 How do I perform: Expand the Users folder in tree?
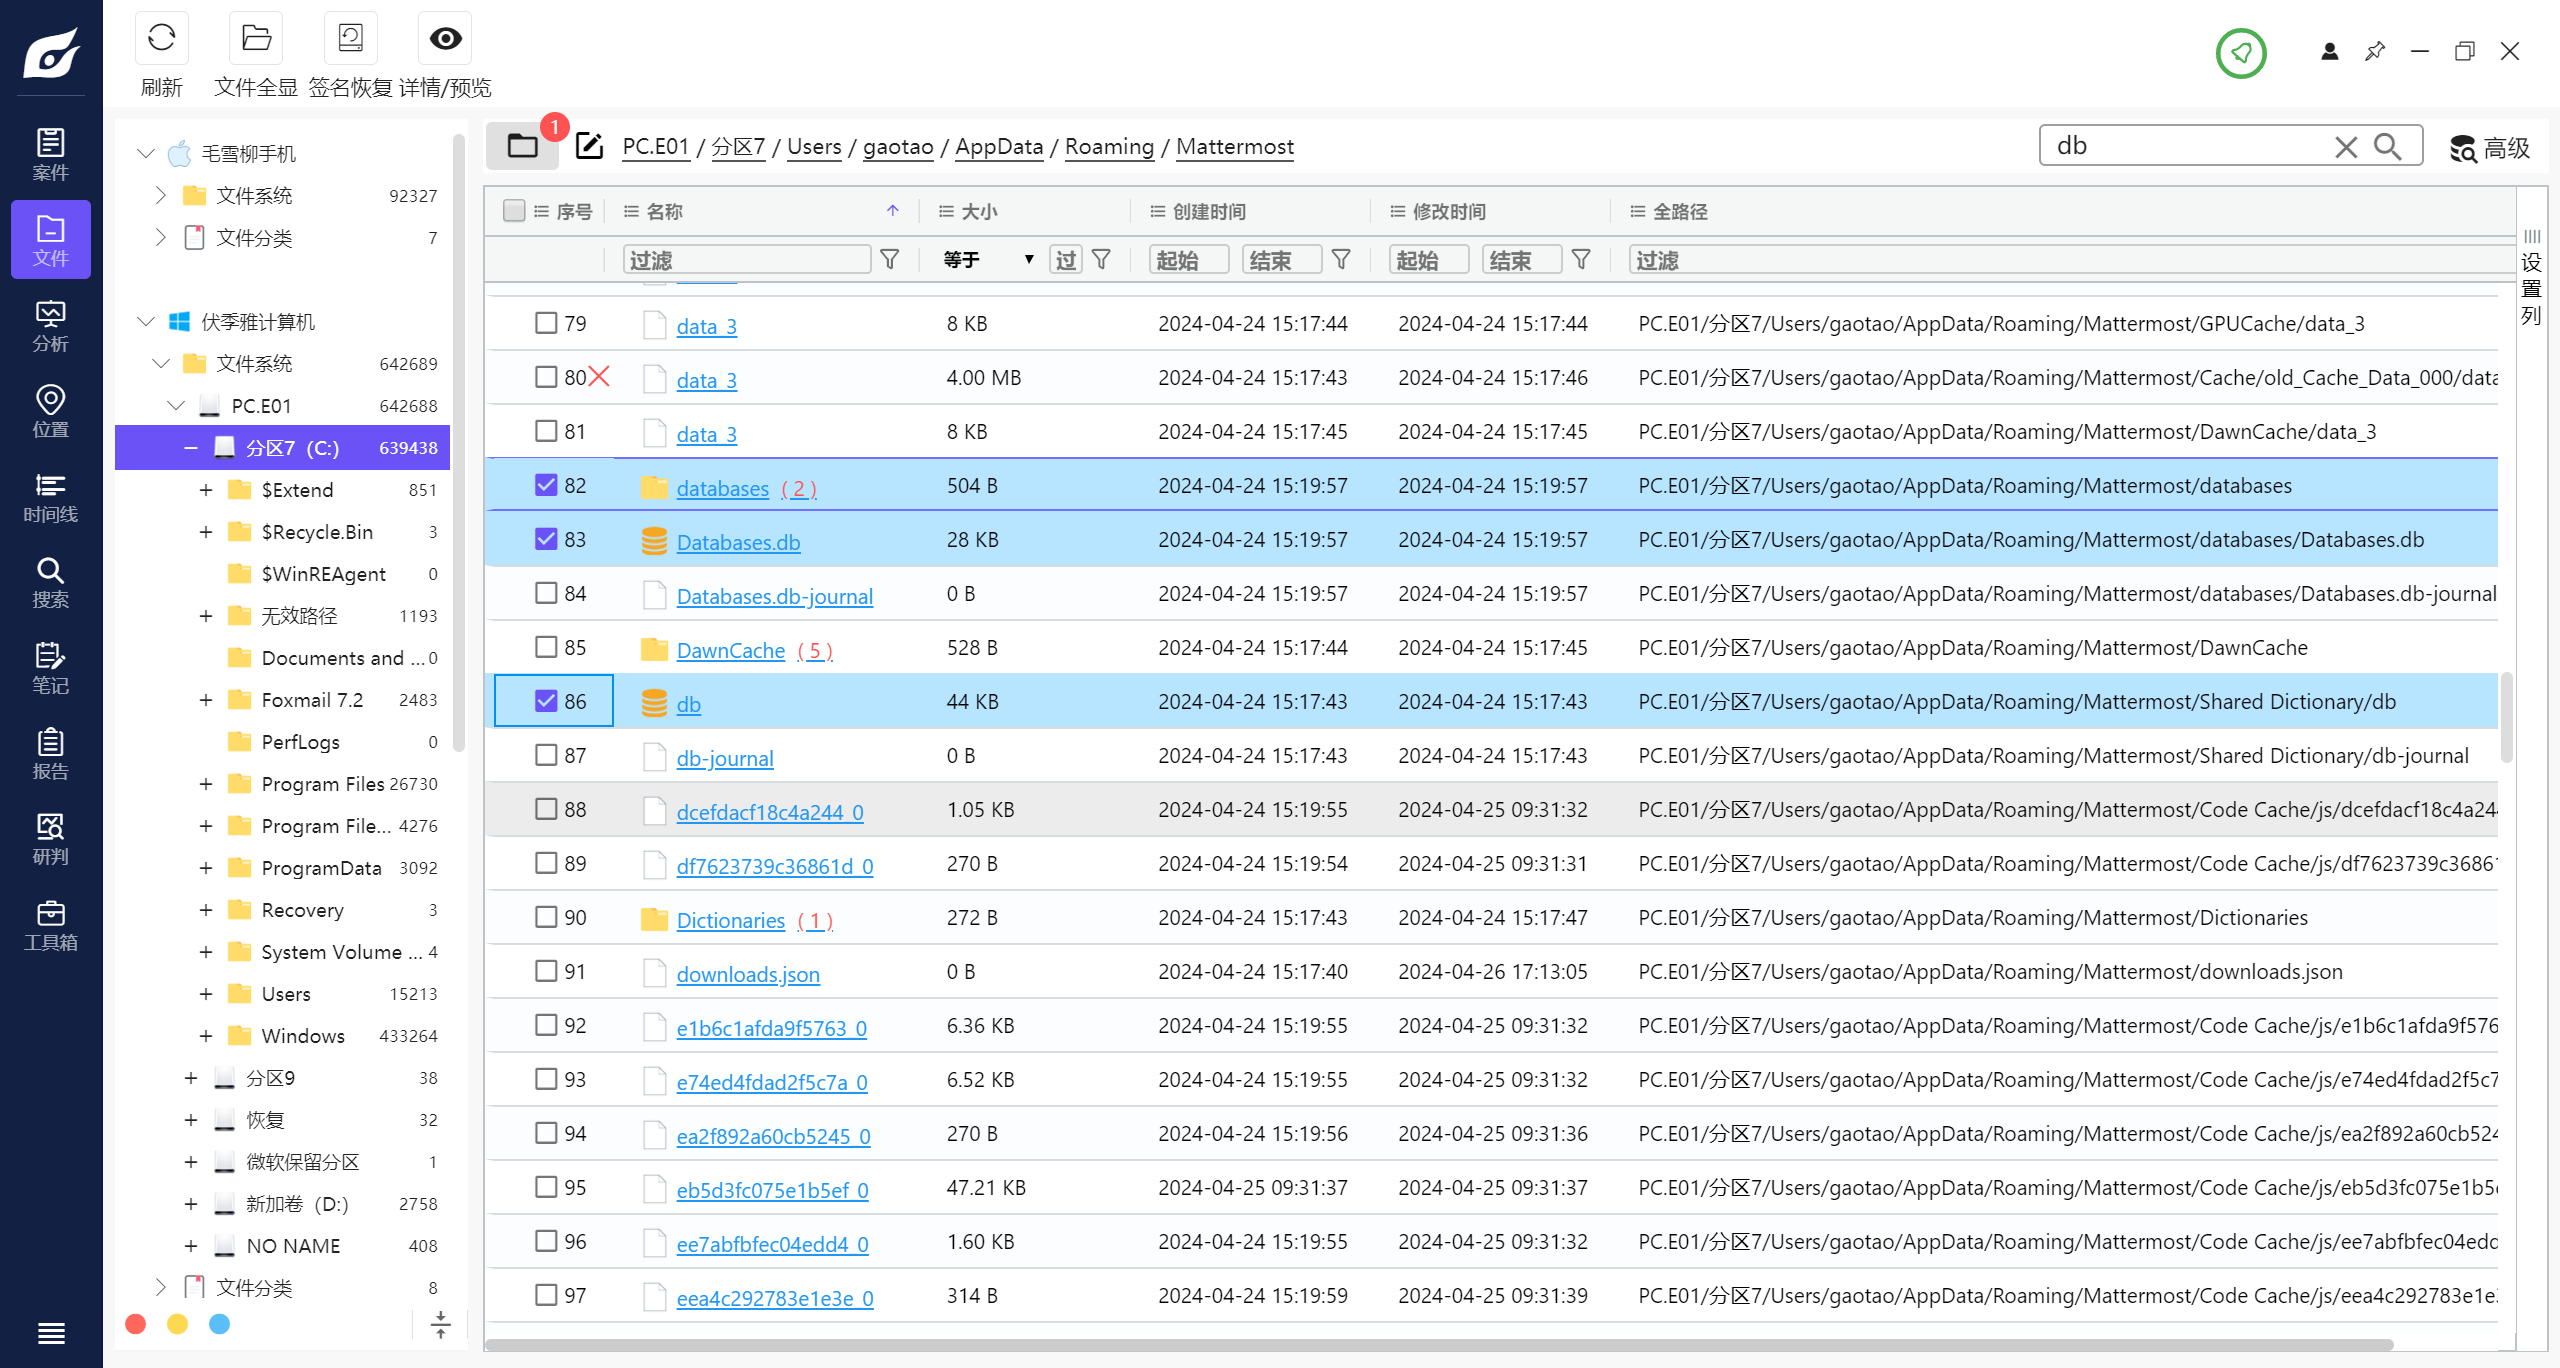coord(206,994)
